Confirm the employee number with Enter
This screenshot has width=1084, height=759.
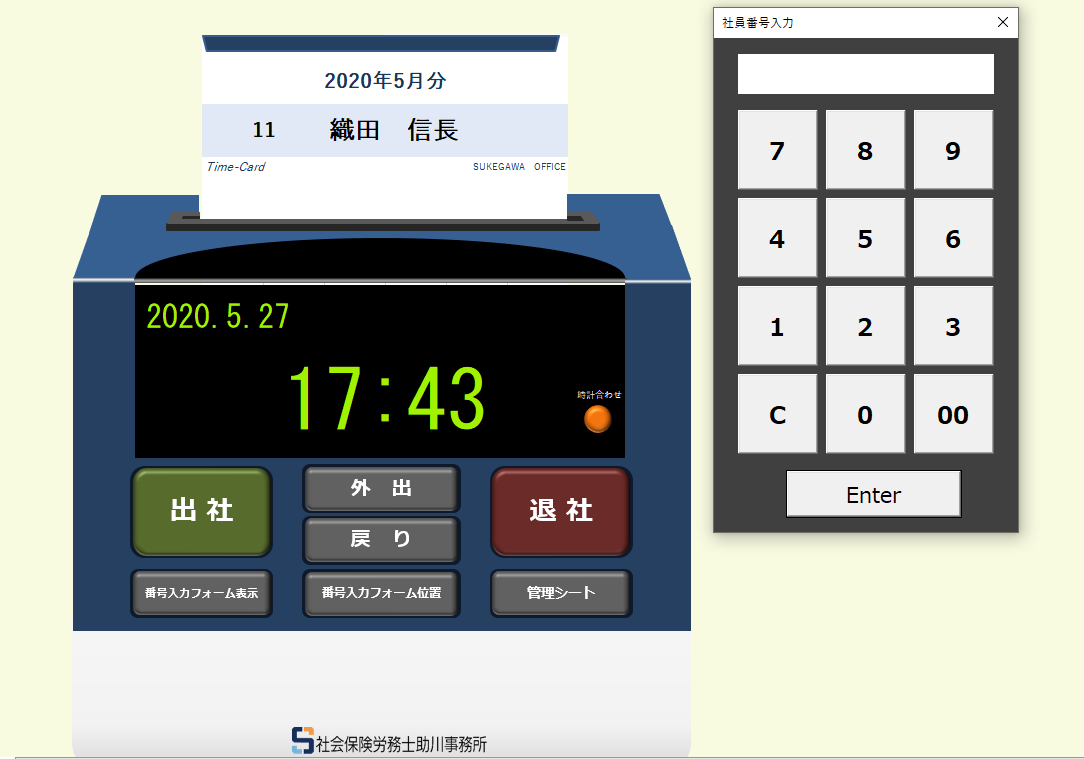click(x=873, y=494)
